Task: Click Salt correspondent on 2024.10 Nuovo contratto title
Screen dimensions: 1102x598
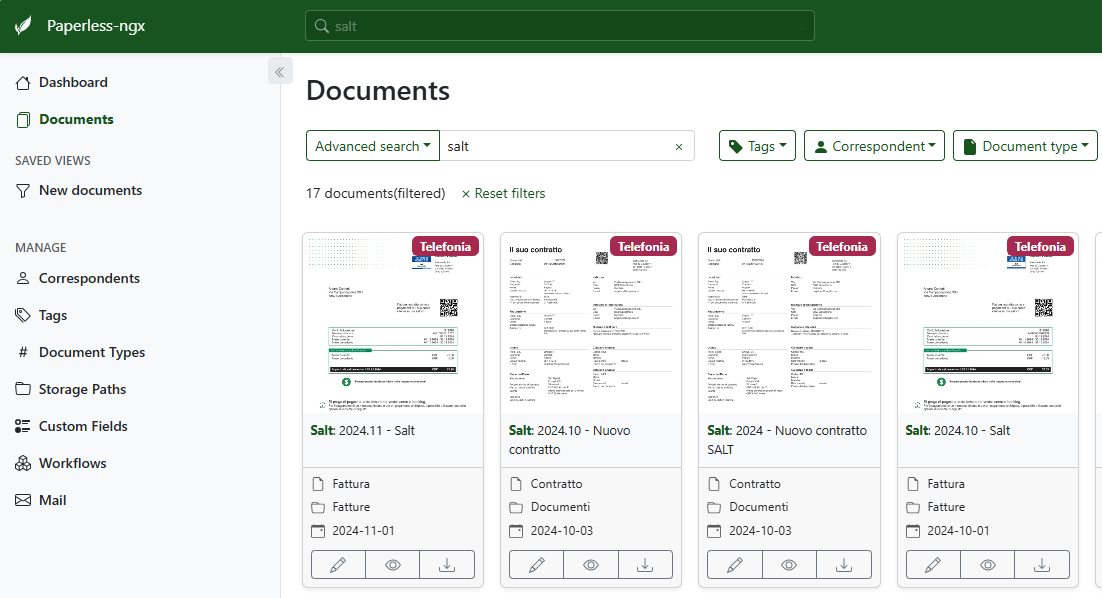Action: pyautogui.click(x=521, y=431)
